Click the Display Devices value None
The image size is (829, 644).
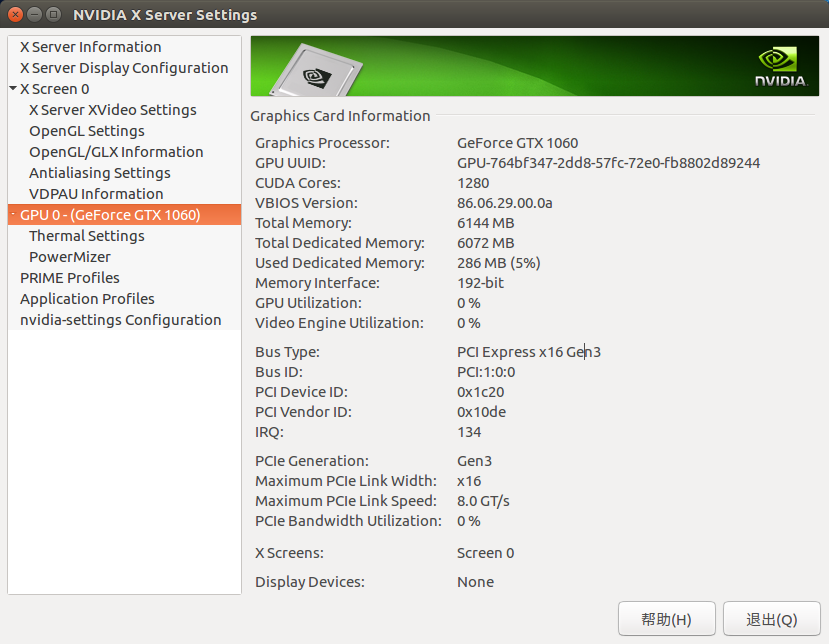475,582
